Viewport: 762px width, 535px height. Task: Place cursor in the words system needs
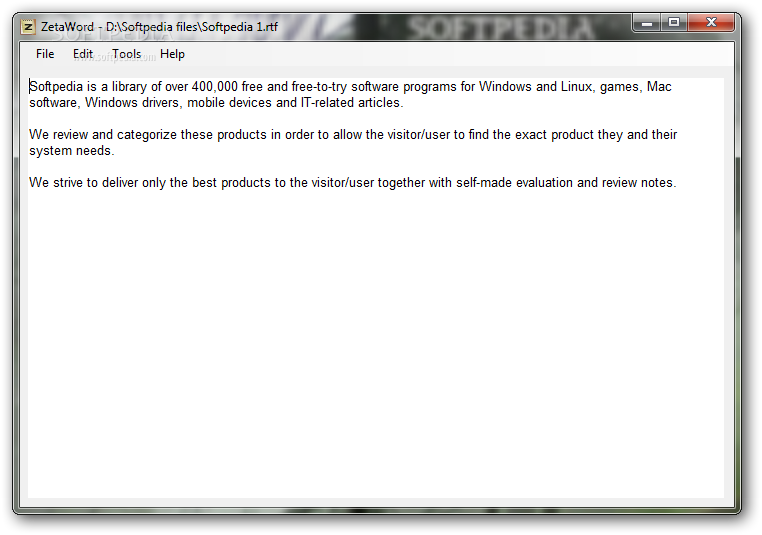coord(71,151)
